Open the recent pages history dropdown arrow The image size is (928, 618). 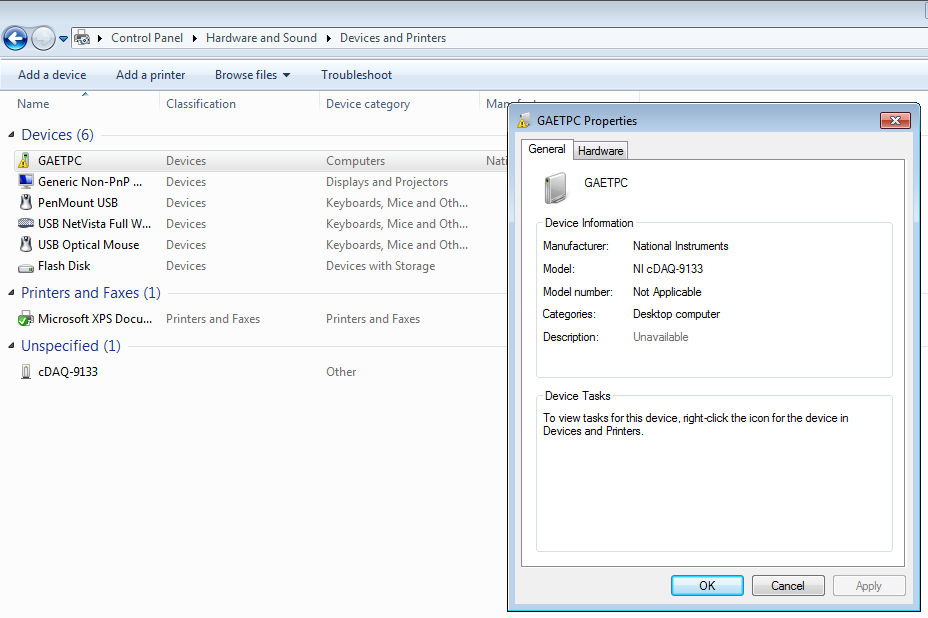(x=64, y=39)
